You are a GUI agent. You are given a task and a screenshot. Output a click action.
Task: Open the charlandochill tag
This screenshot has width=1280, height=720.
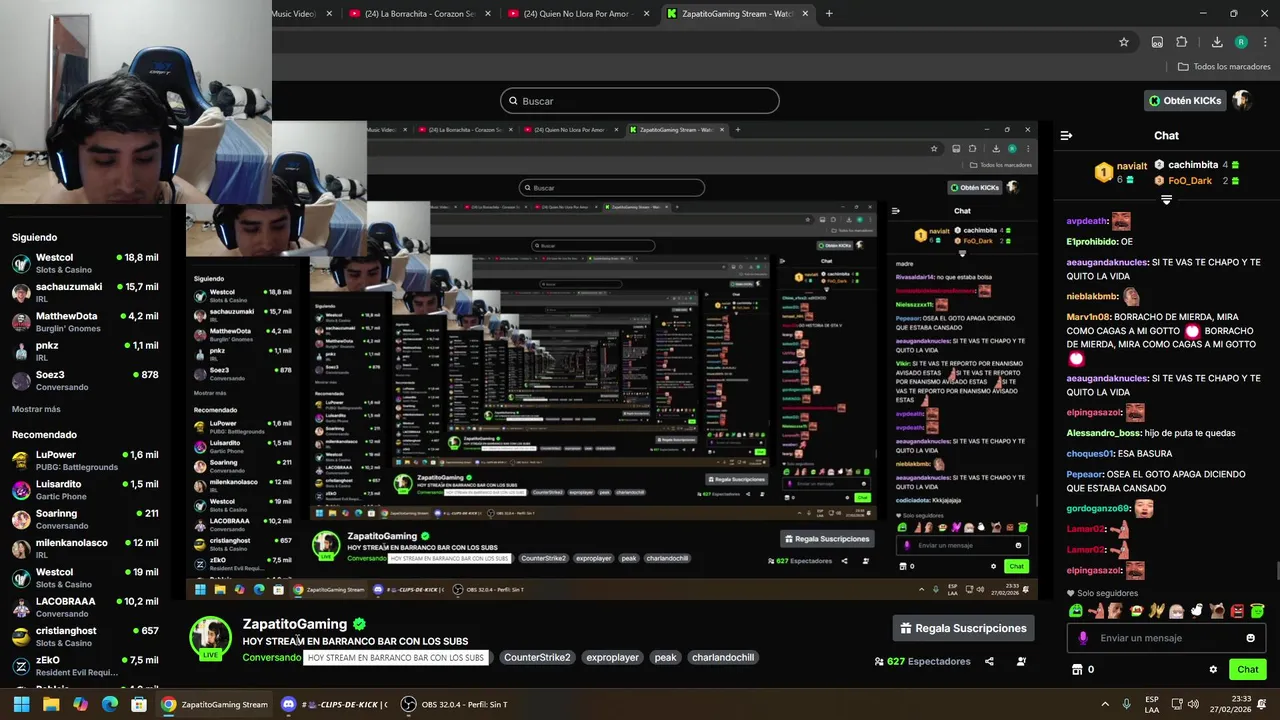coord(723,657)
